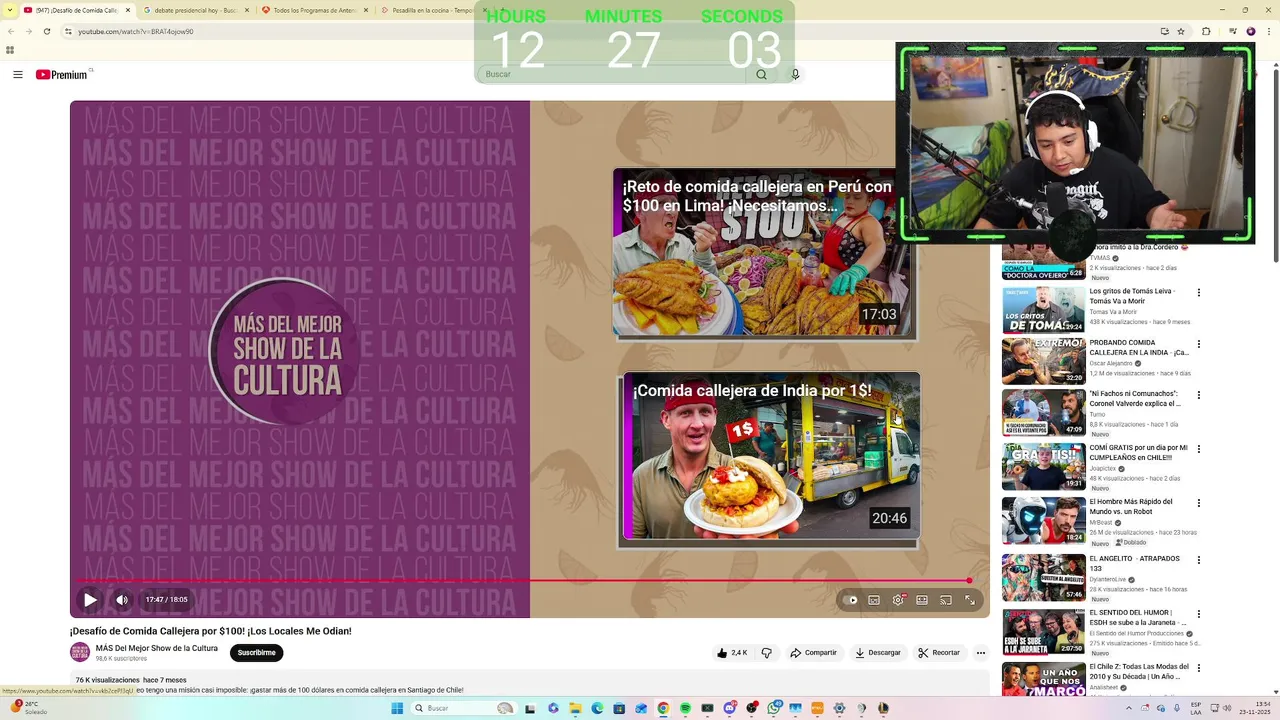Image resolution: width=1280 pixels, height=720 pixels.
Task: Open the Windows Start menu
Action: tap(397, 708)
